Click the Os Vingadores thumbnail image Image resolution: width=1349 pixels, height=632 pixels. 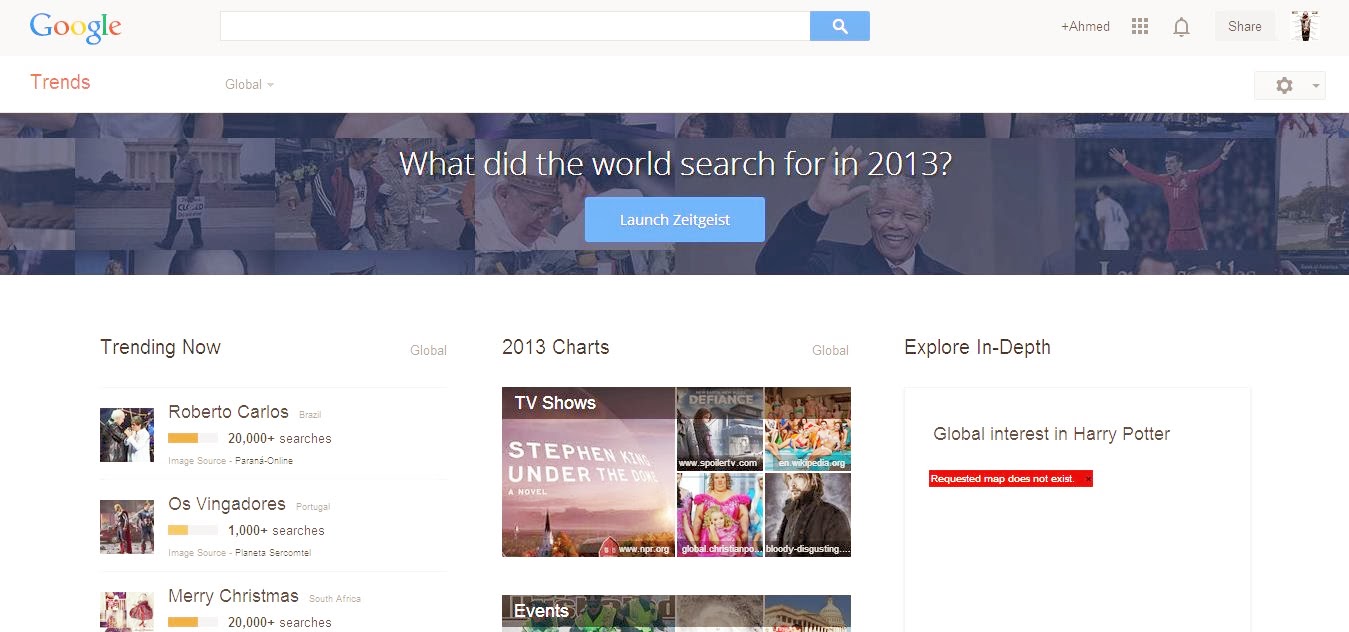coord(127,527)
